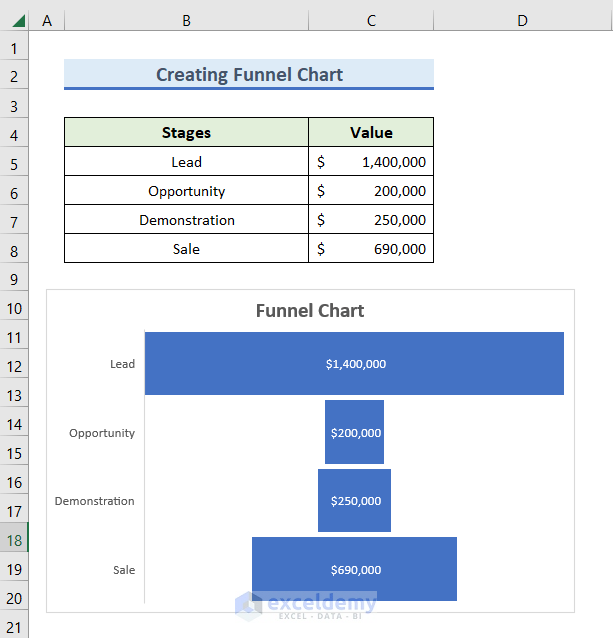
Task: Click the 'Creating Funnel Chart' title cell
Action: click(249, 75)
